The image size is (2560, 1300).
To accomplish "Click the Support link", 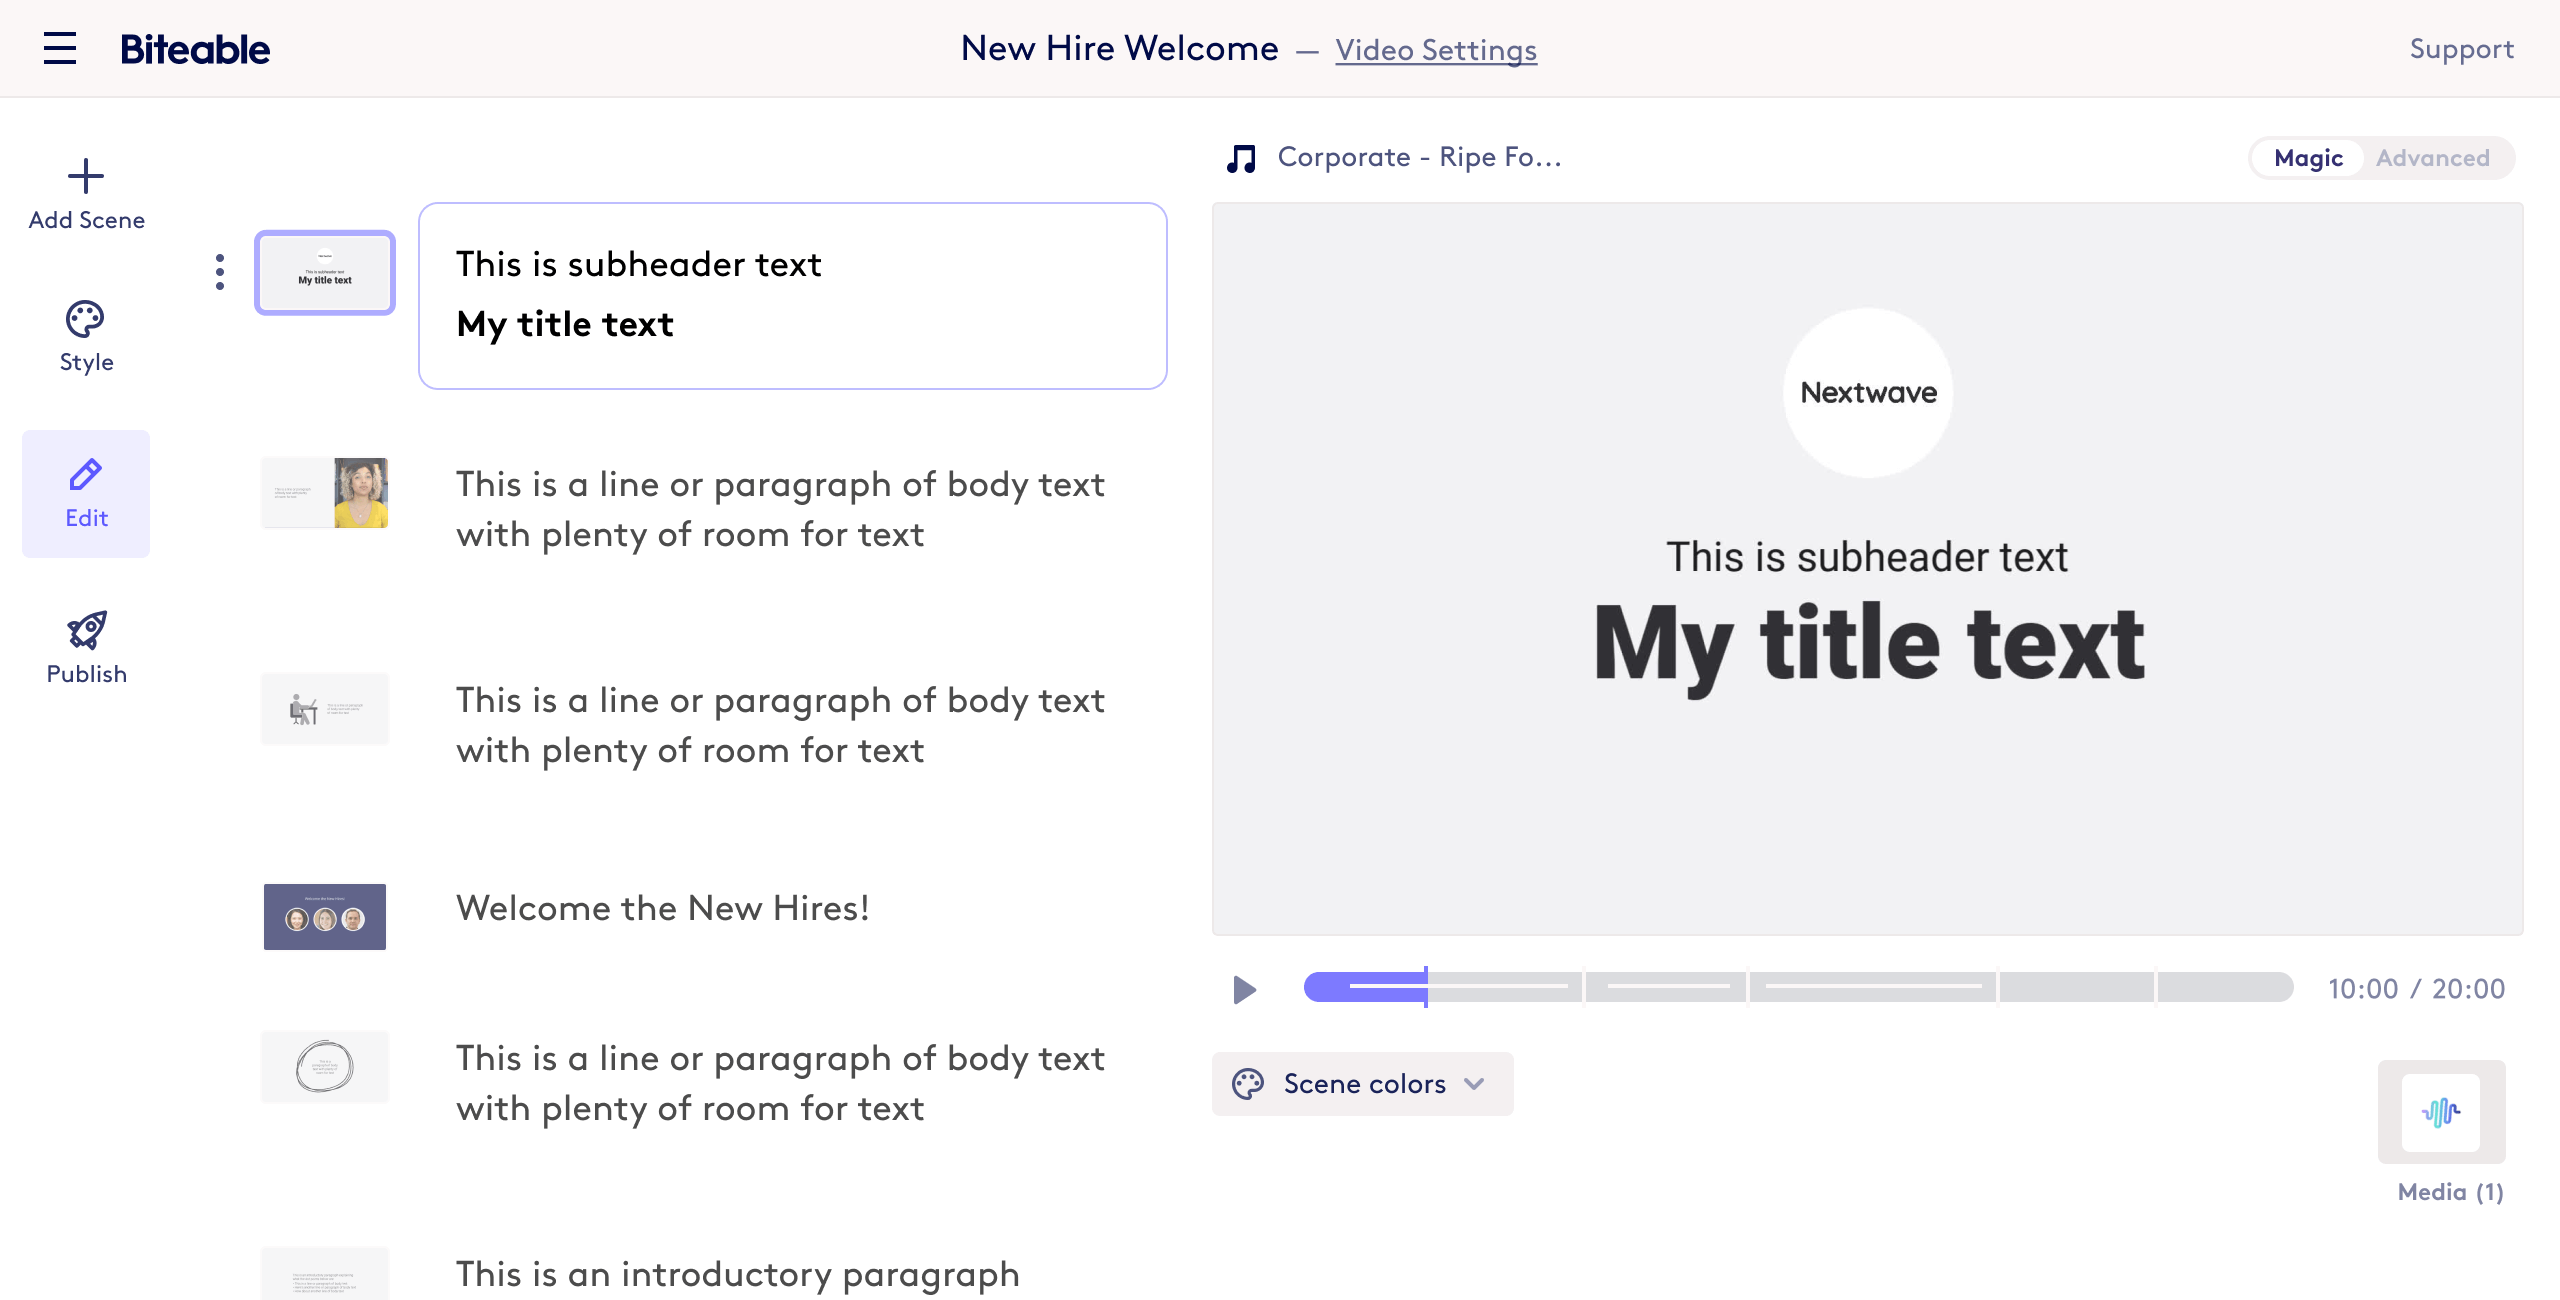I will 2461,49.
